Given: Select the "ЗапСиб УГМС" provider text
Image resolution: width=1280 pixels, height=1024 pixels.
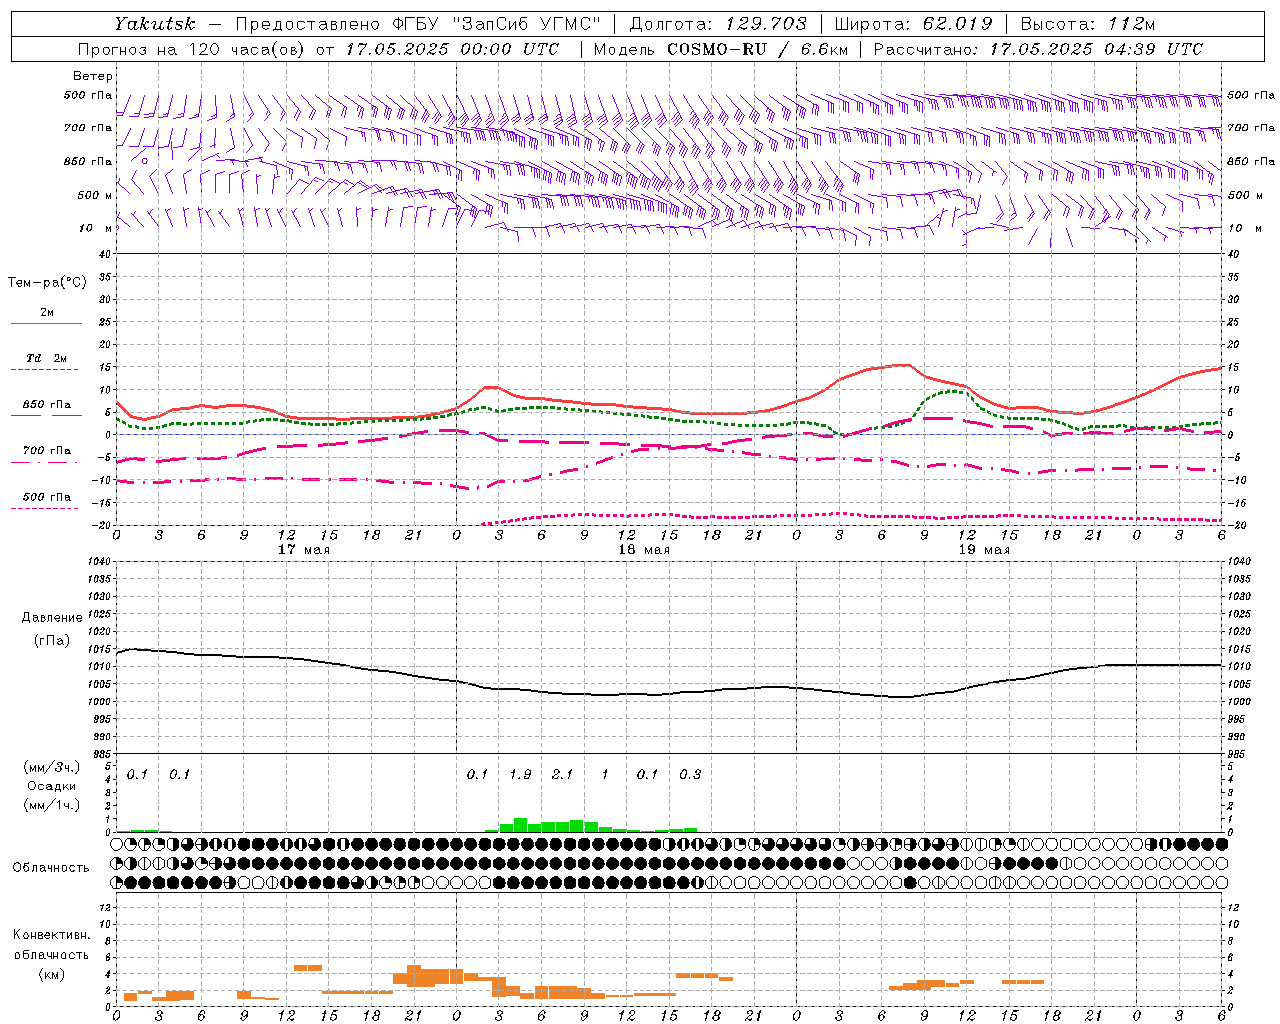Looking at the screenshot, I should 528,24.
